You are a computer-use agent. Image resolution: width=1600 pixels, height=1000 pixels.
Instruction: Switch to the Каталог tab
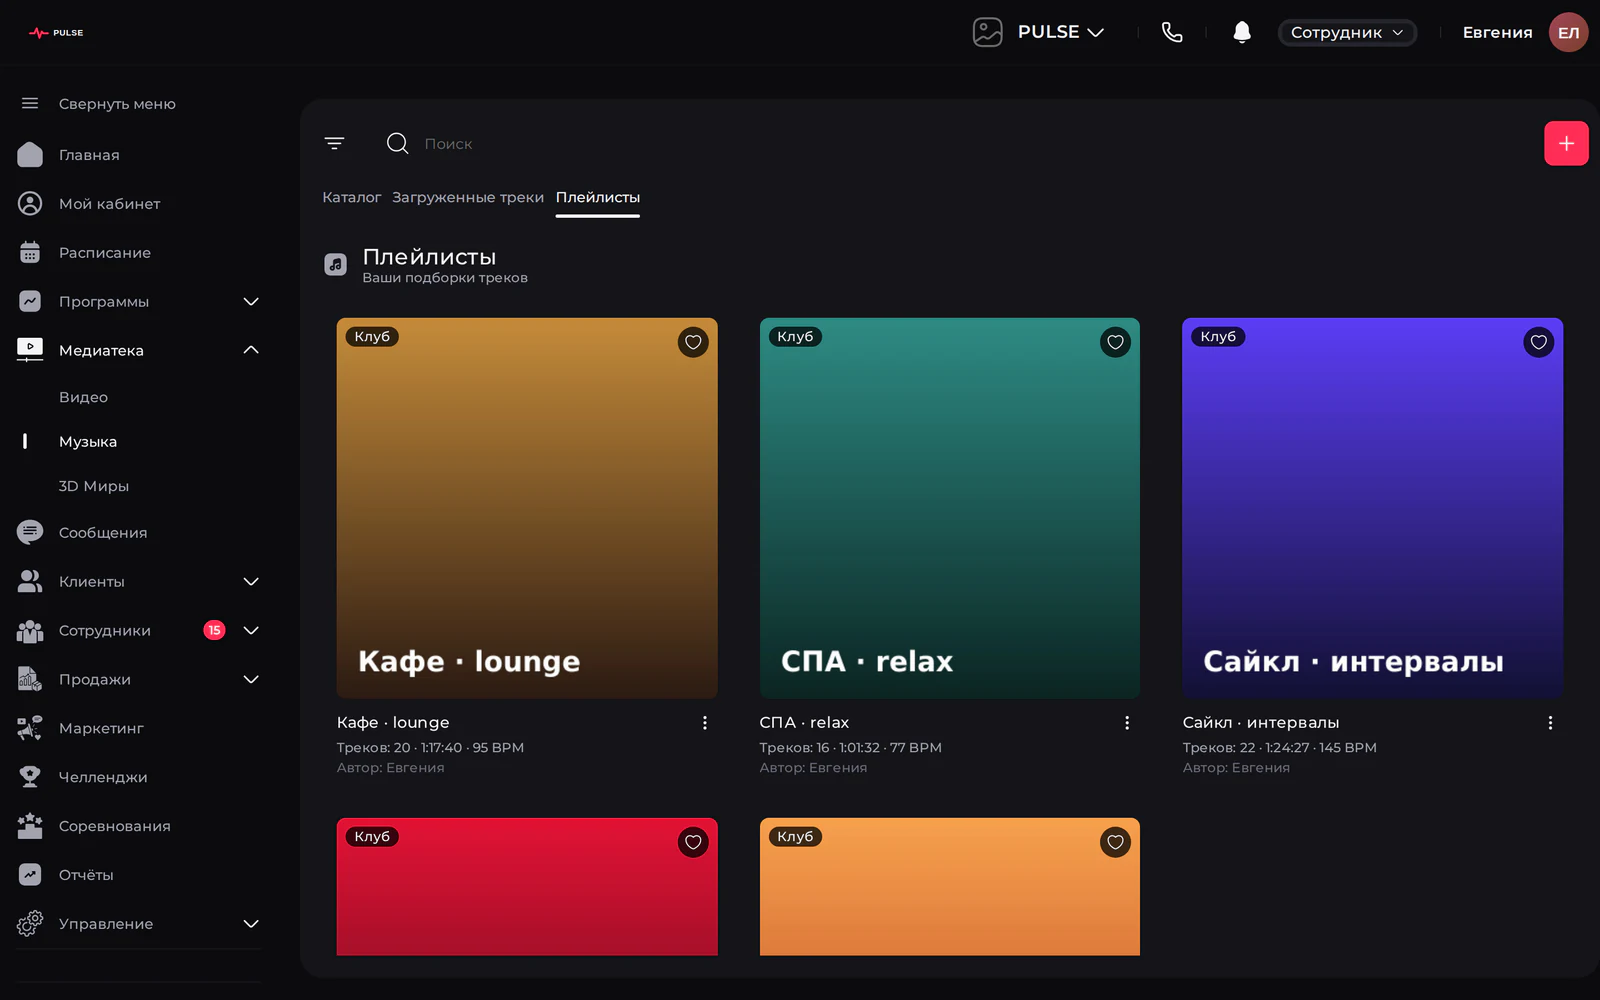(352, 198)
